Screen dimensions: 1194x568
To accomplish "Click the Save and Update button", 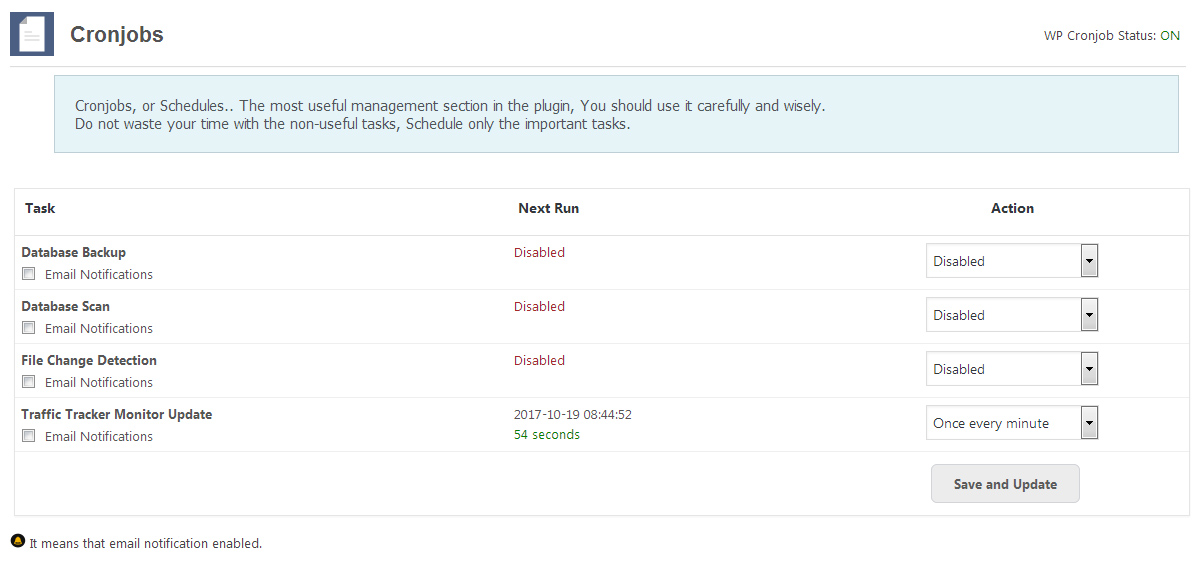I will [x=1005, y=484].
